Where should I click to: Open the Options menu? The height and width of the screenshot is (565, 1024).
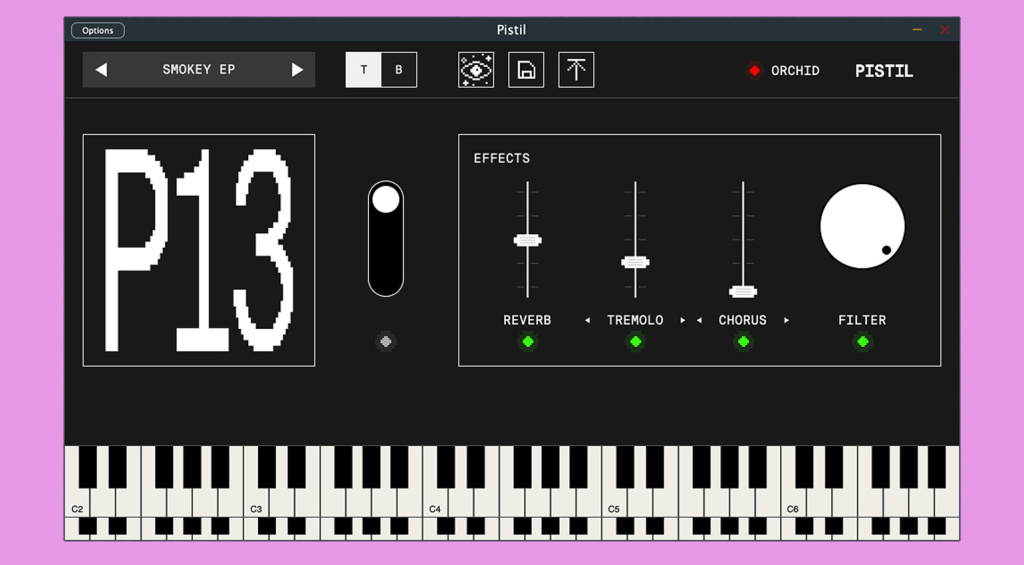98,30
